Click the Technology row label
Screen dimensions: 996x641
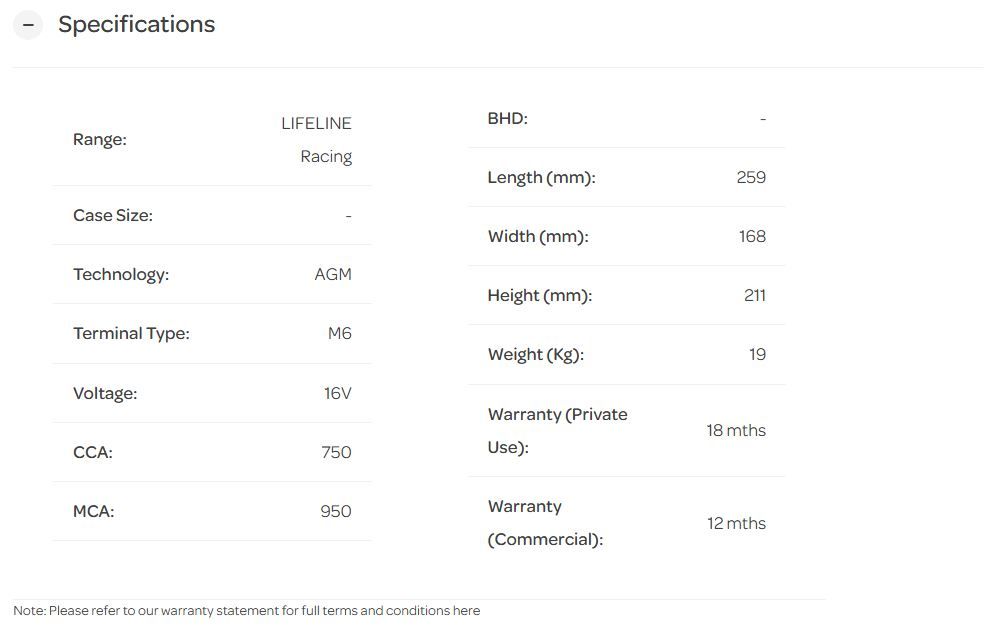tap(121, 275)
